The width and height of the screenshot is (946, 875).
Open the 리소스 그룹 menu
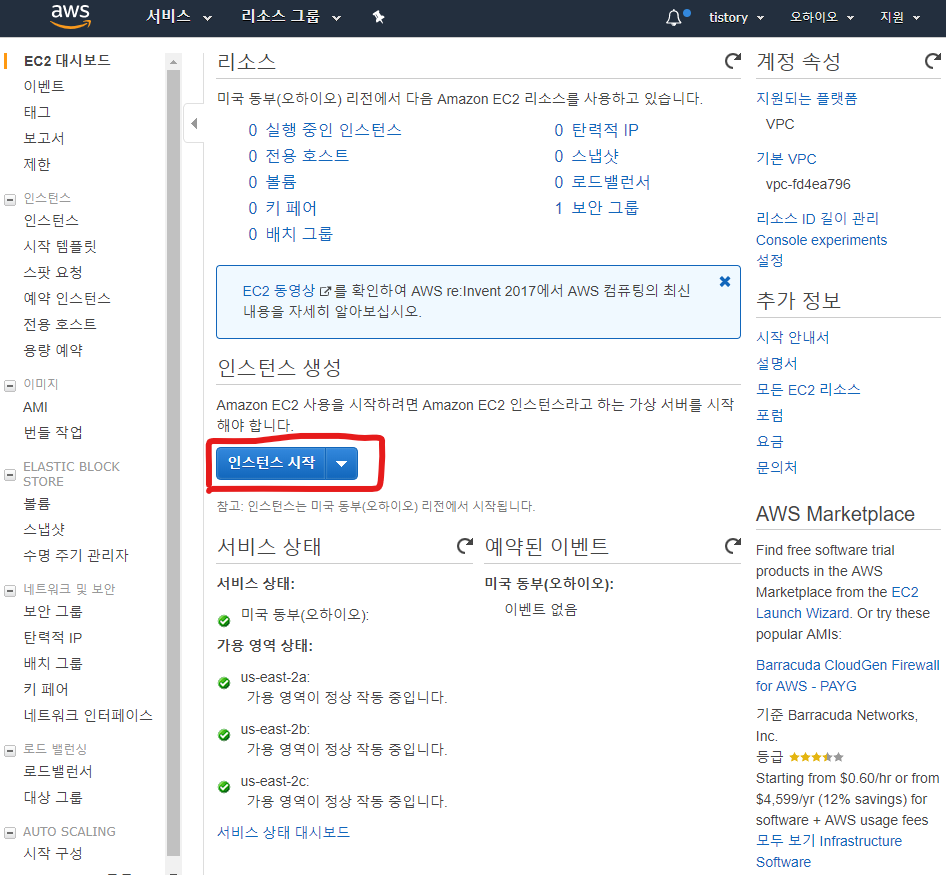[291, 17]
